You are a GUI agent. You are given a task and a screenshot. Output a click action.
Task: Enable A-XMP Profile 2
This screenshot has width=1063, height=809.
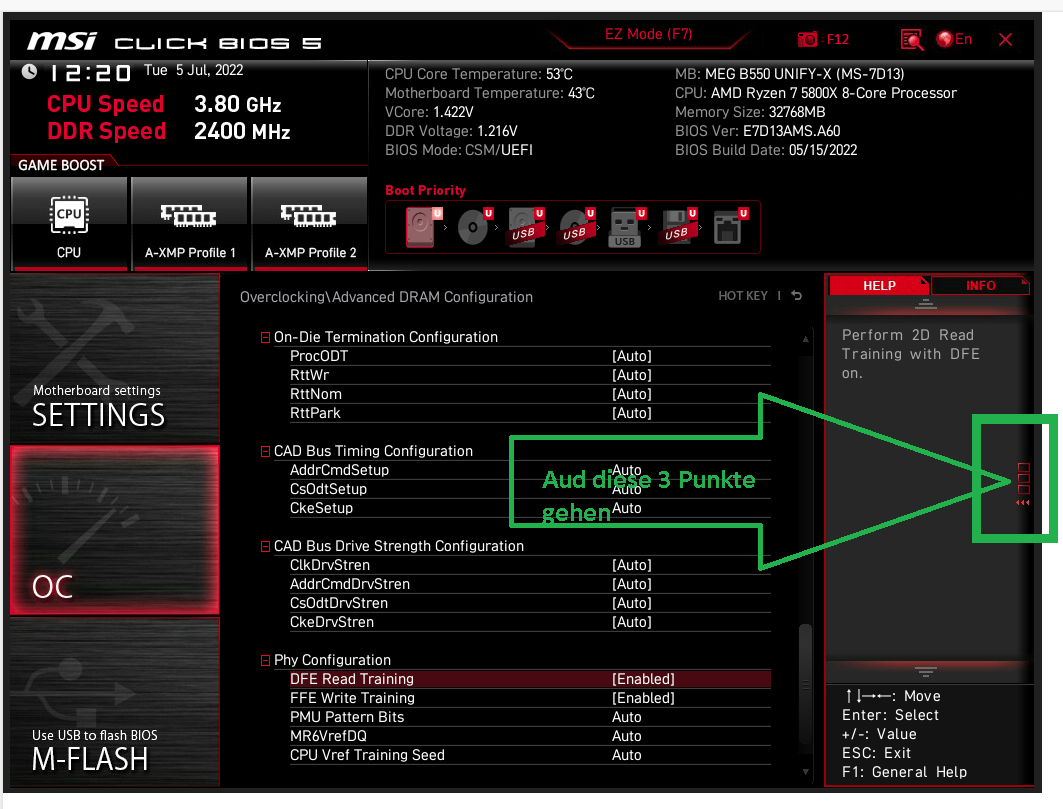click(310, 223)
